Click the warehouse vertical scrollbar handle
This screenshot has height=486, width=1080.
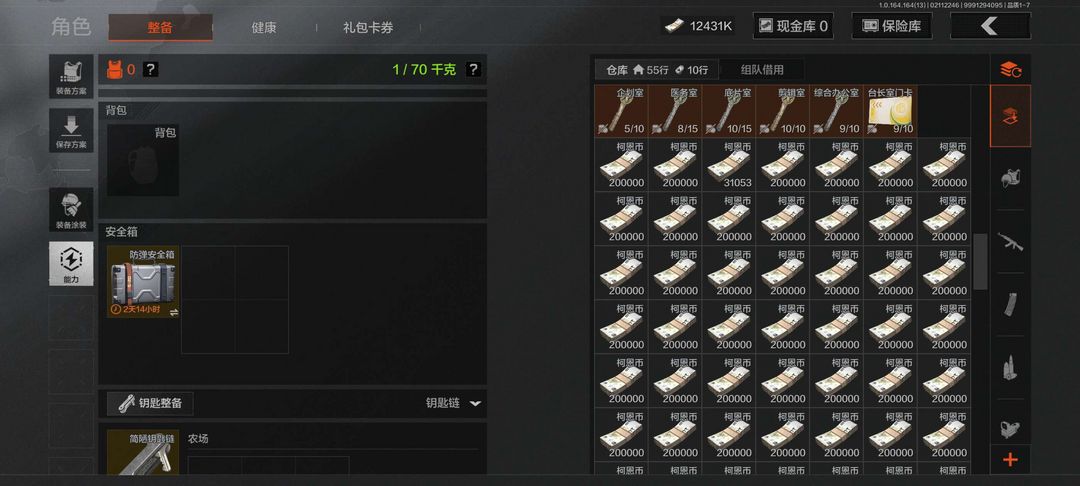click(x=980, y=262)
